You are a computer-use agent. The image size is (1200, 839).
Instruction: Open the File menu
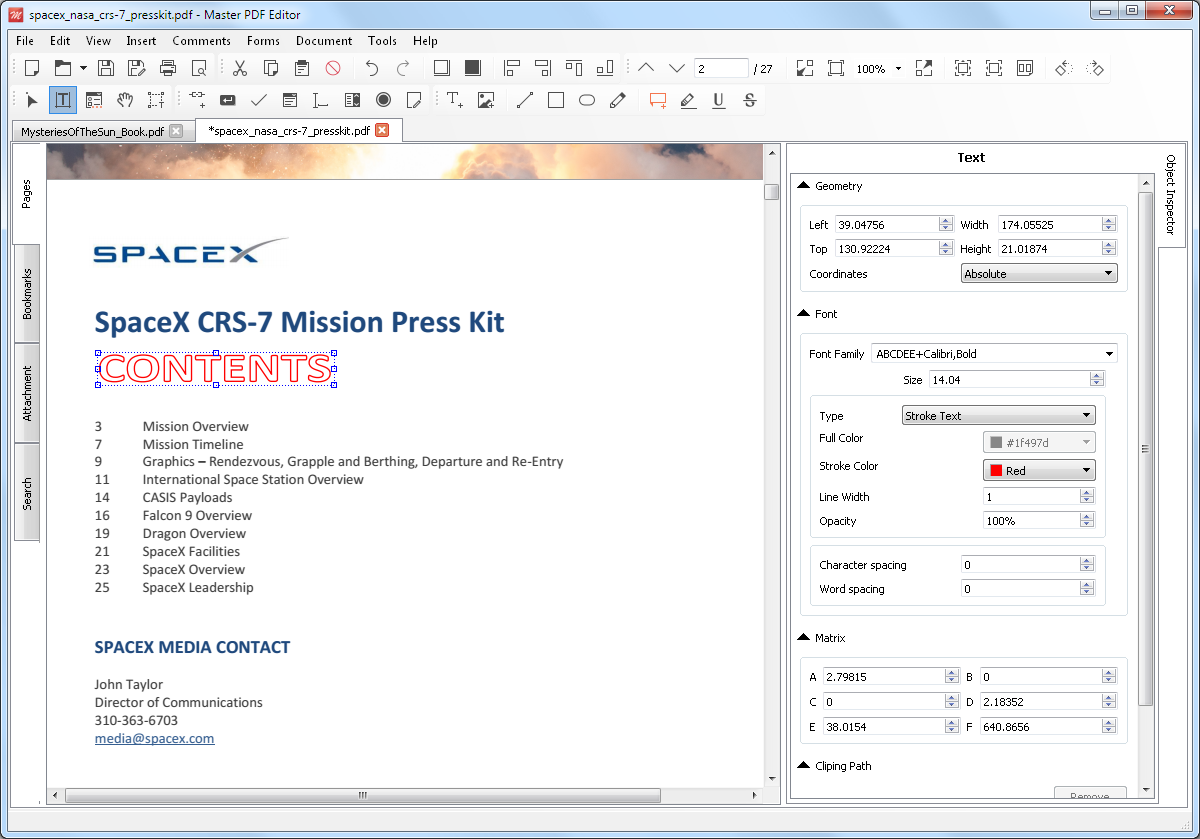[x=25, y=41]
